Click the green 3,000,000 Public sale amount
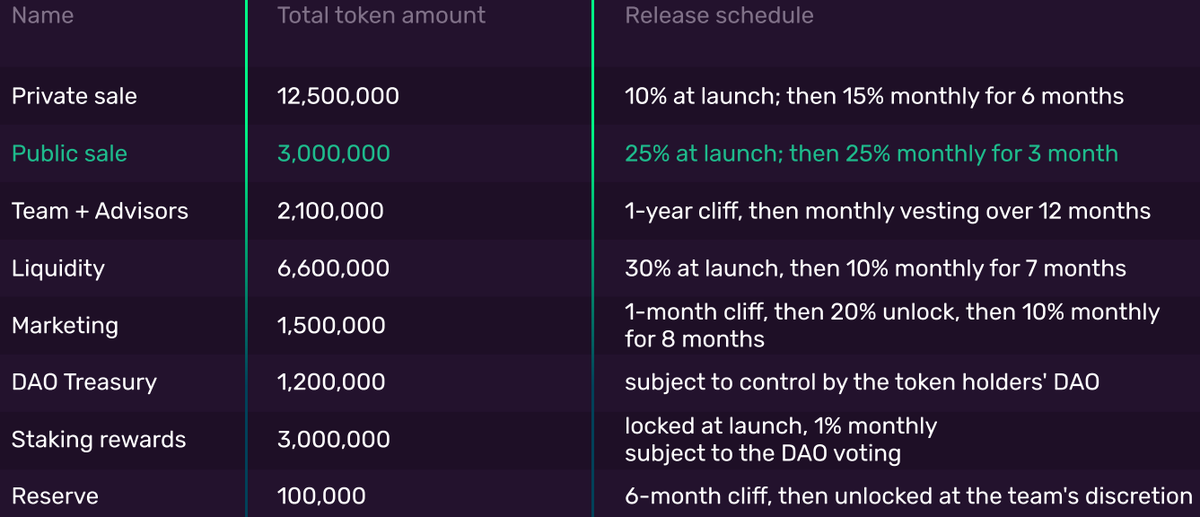The image size is (1200, 517). [x=333, y=154]
